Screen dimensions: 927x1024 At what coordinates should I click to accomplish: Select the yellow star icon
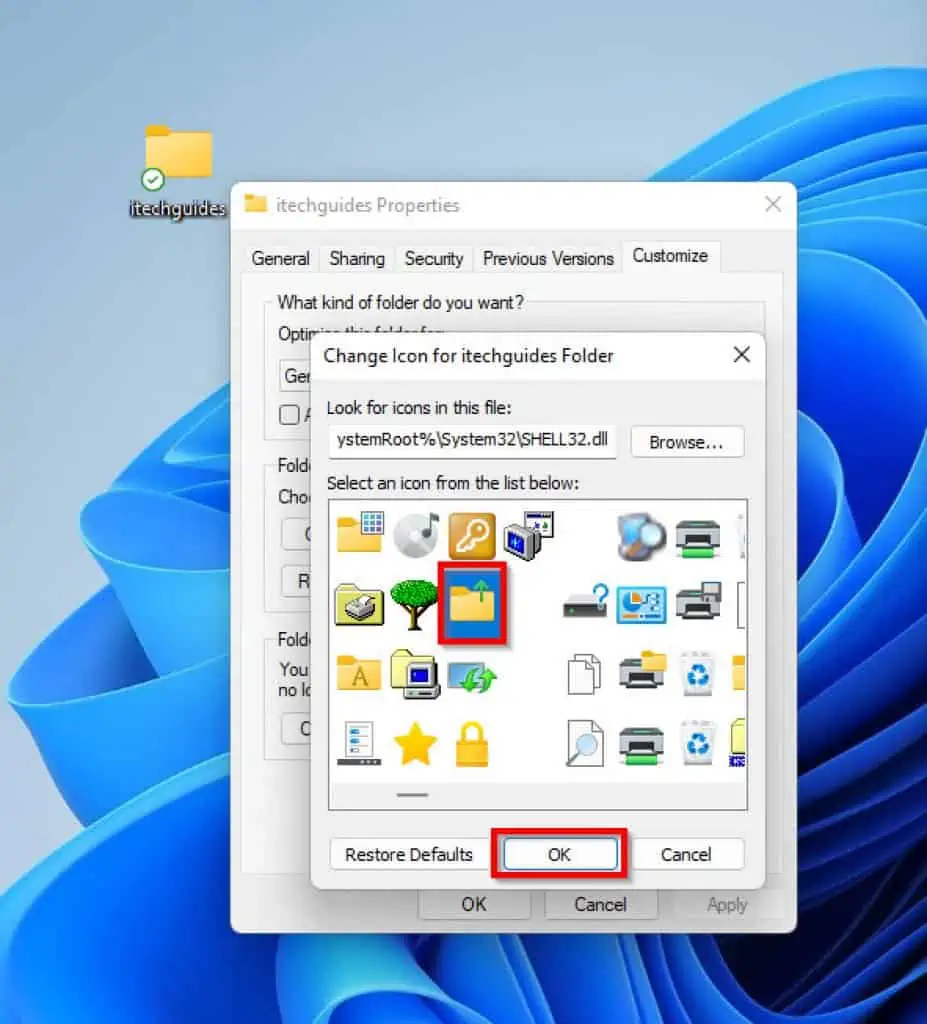[x=417, y=743]
